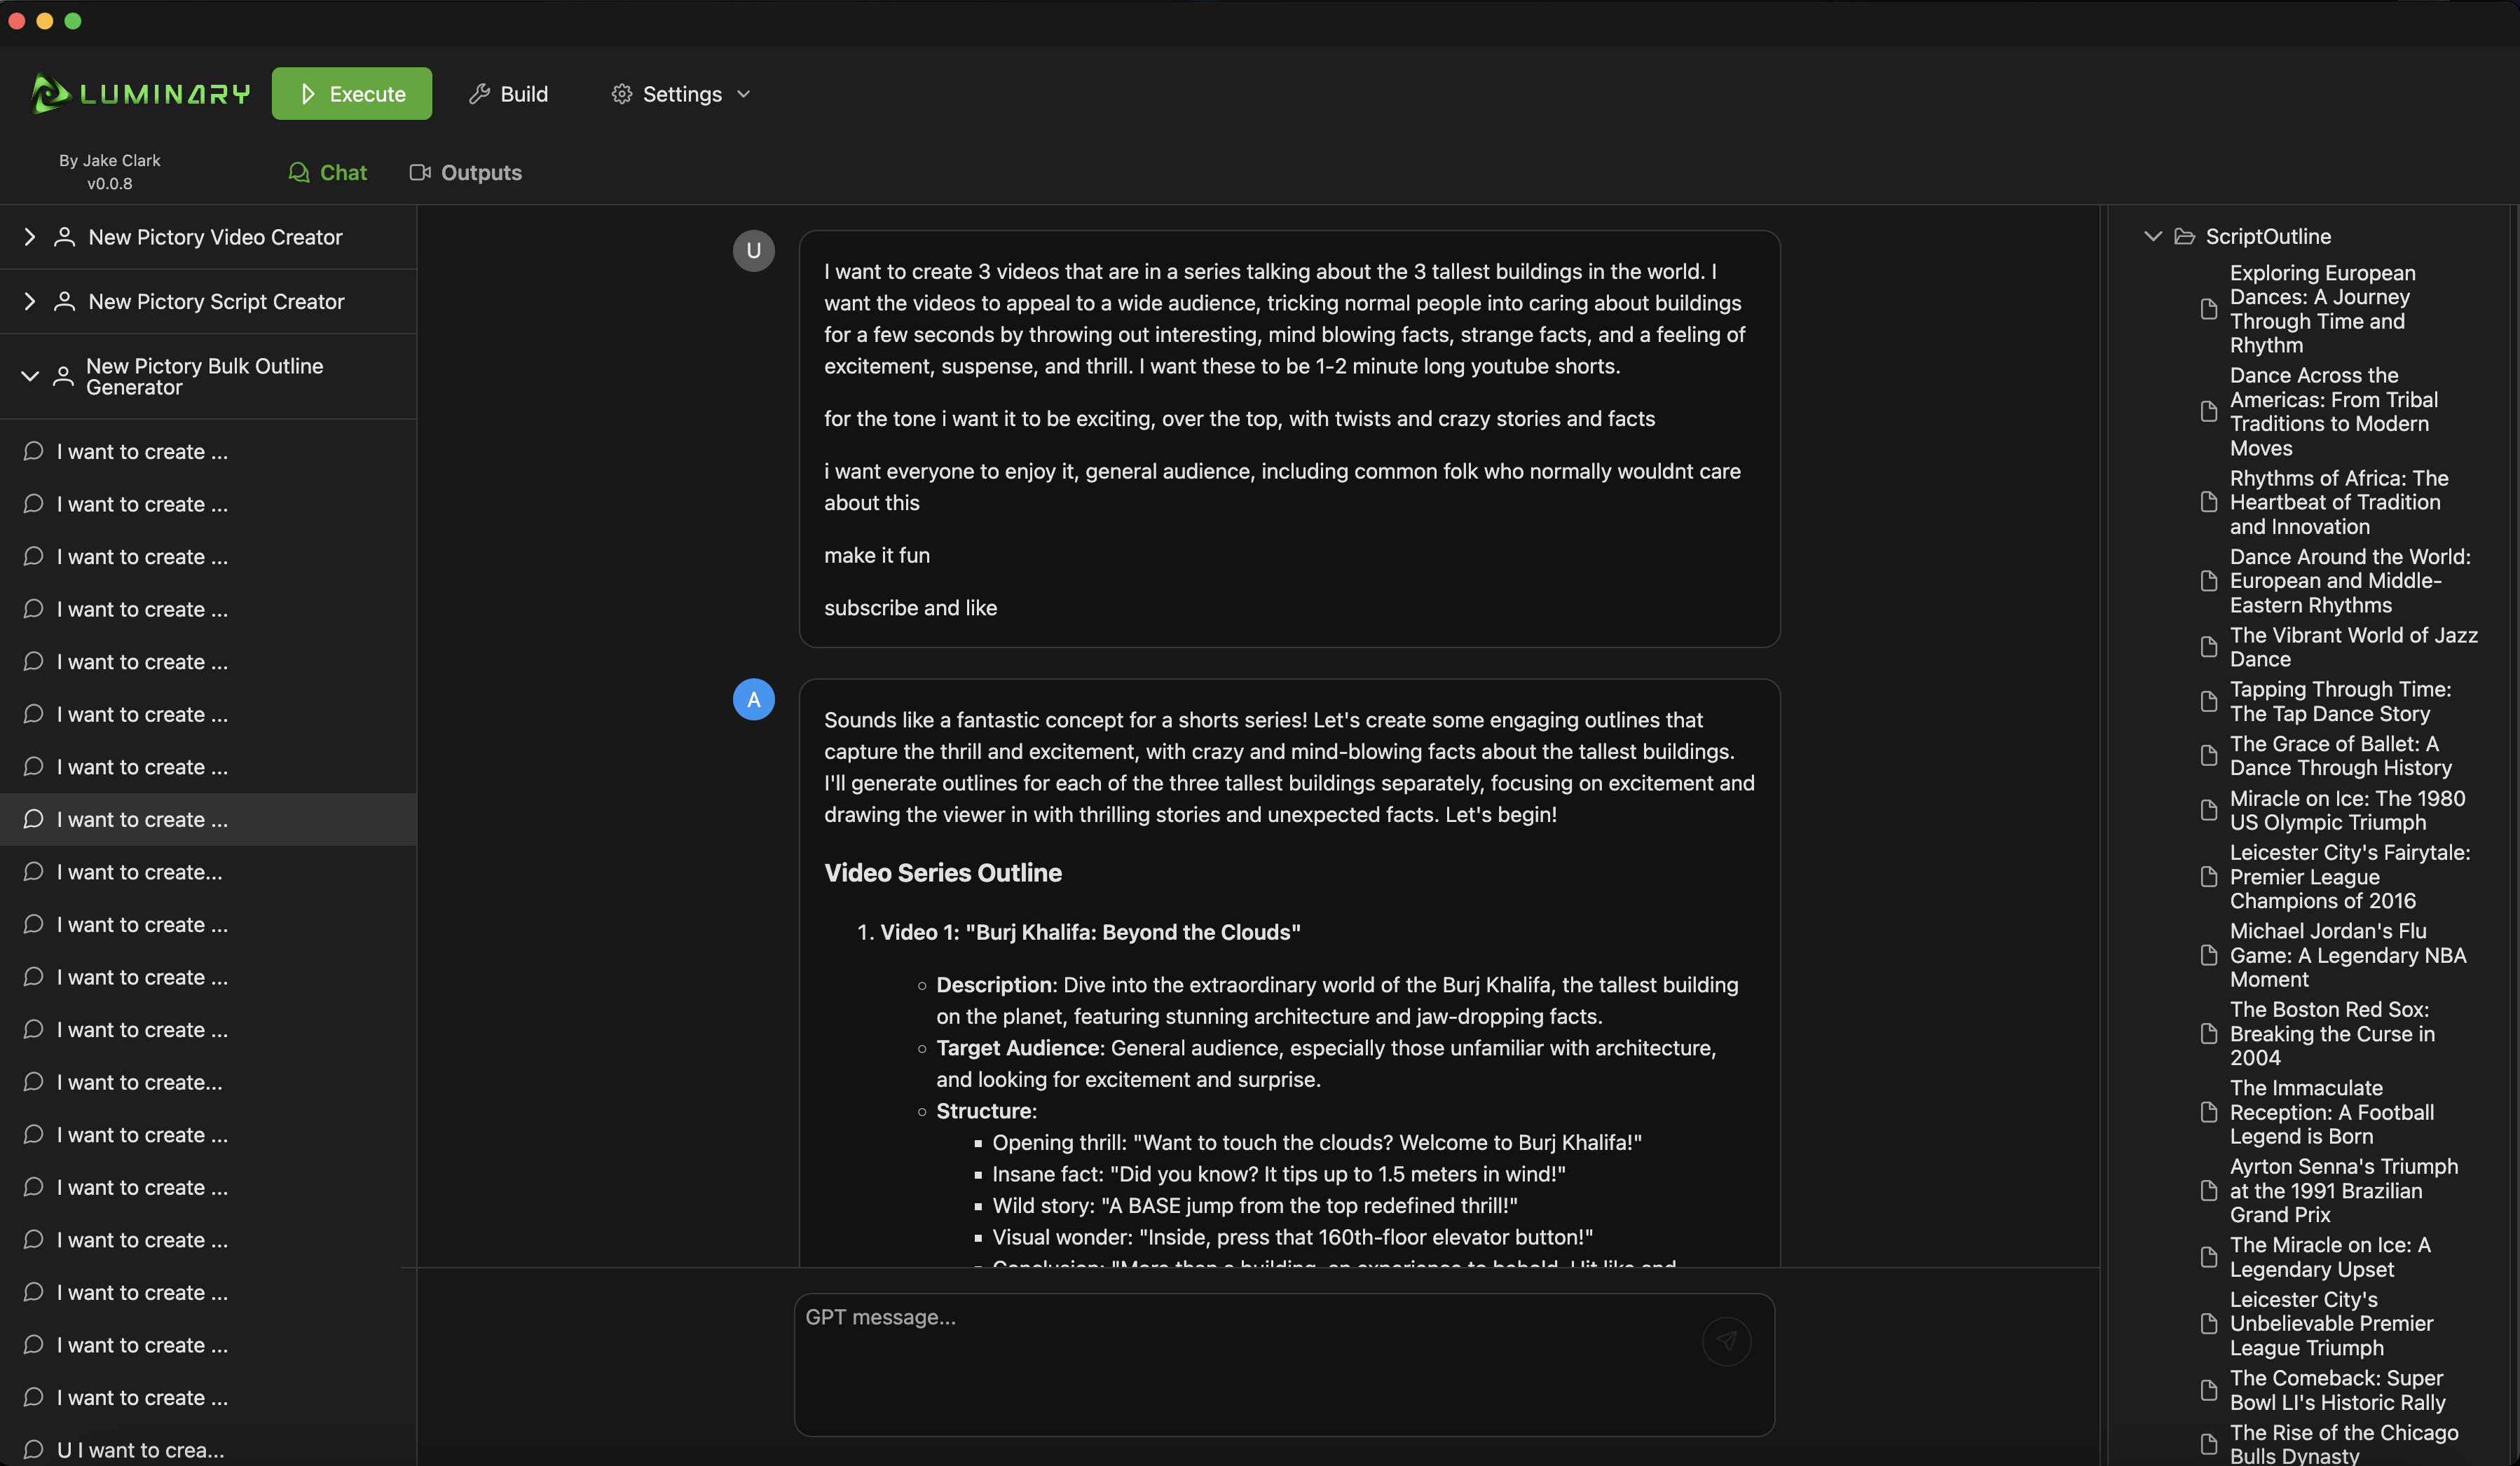Collapse the ScriptOutline folder tree
This screenshot has height=1466, width=2520.
2153,237
